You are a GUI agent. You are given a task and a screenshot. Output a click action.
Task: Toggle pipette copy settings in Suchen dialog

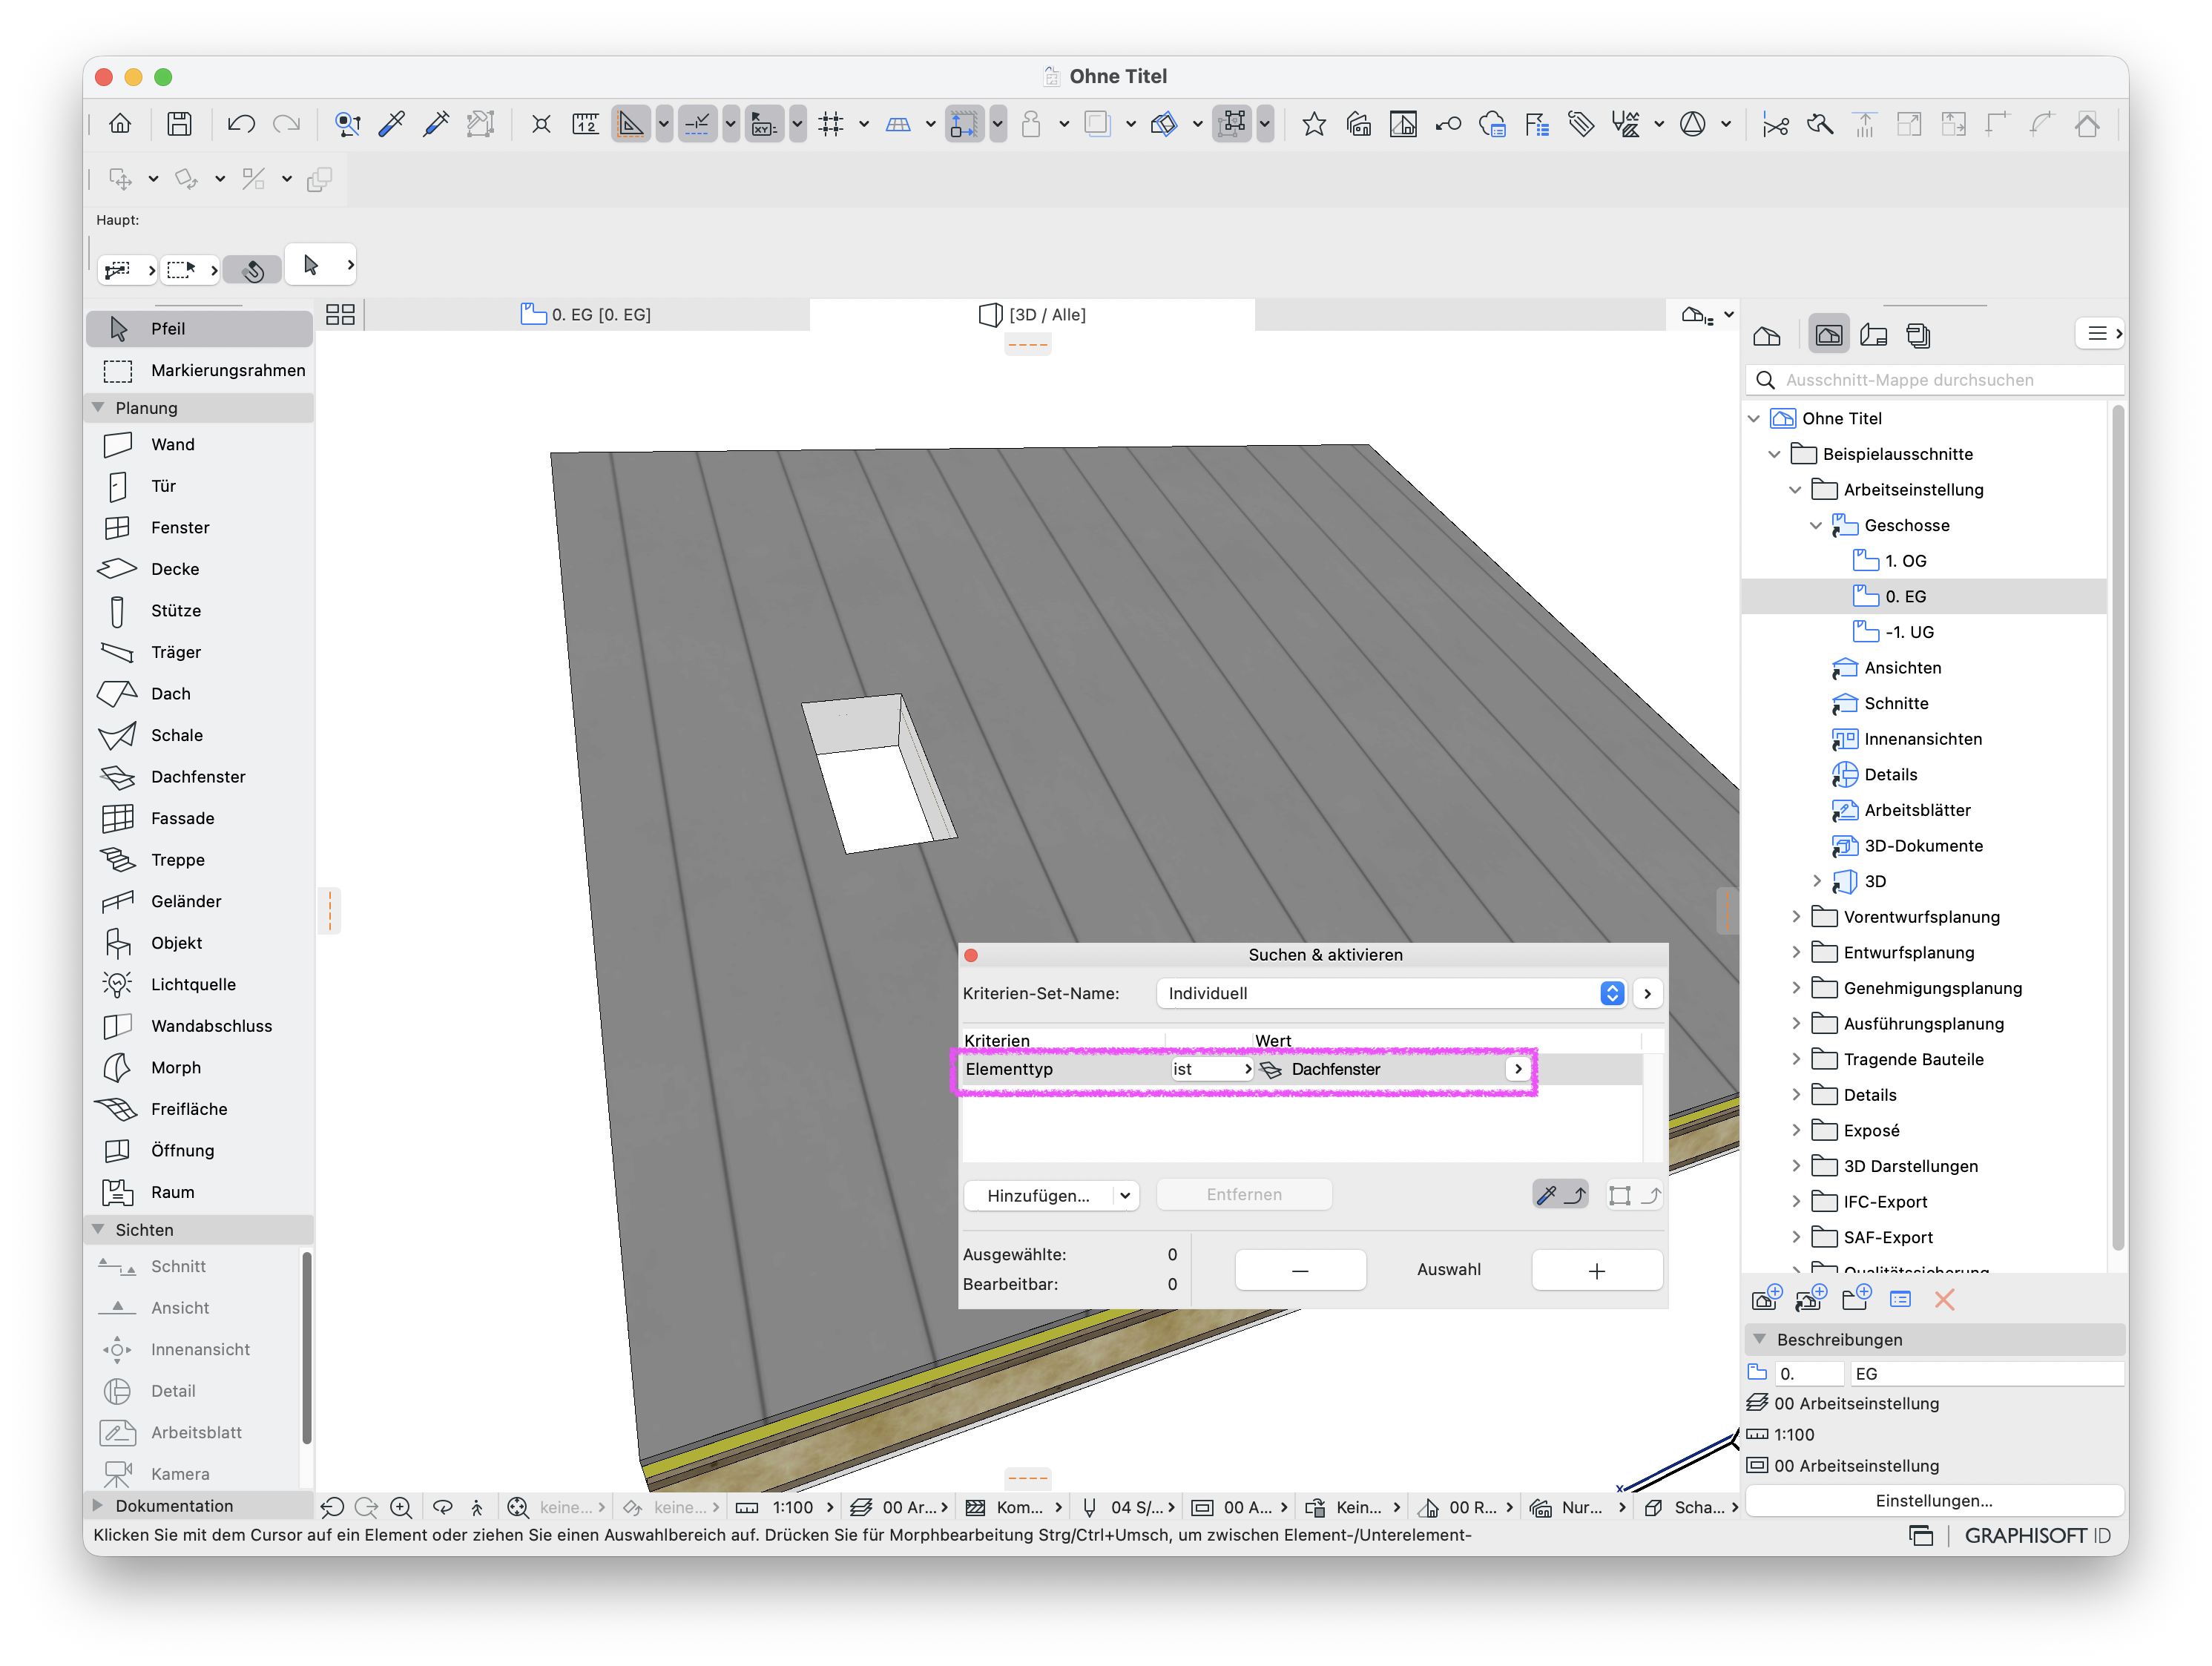click(1560, 1195)
